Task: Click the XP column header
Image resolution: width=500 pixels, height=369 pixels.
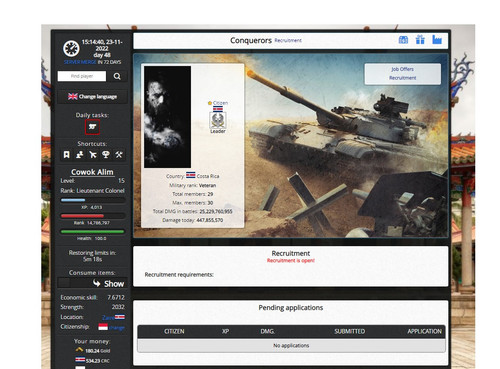Action: pyautogui.click(x=225, y=331)
